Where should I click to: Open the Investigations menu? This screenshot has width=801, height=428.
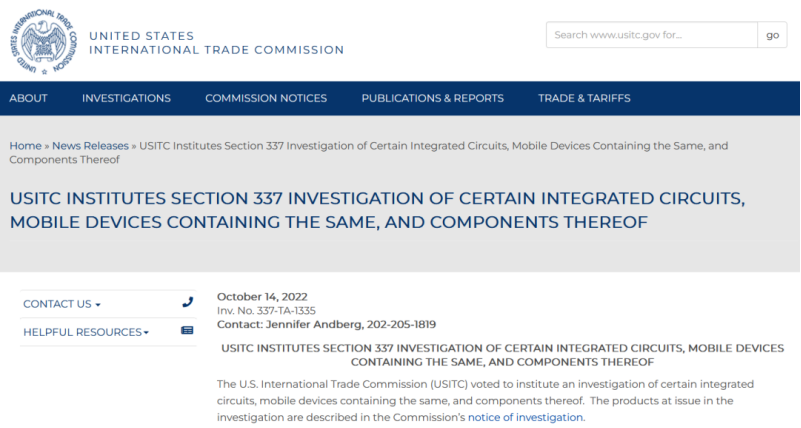point(126,98)
